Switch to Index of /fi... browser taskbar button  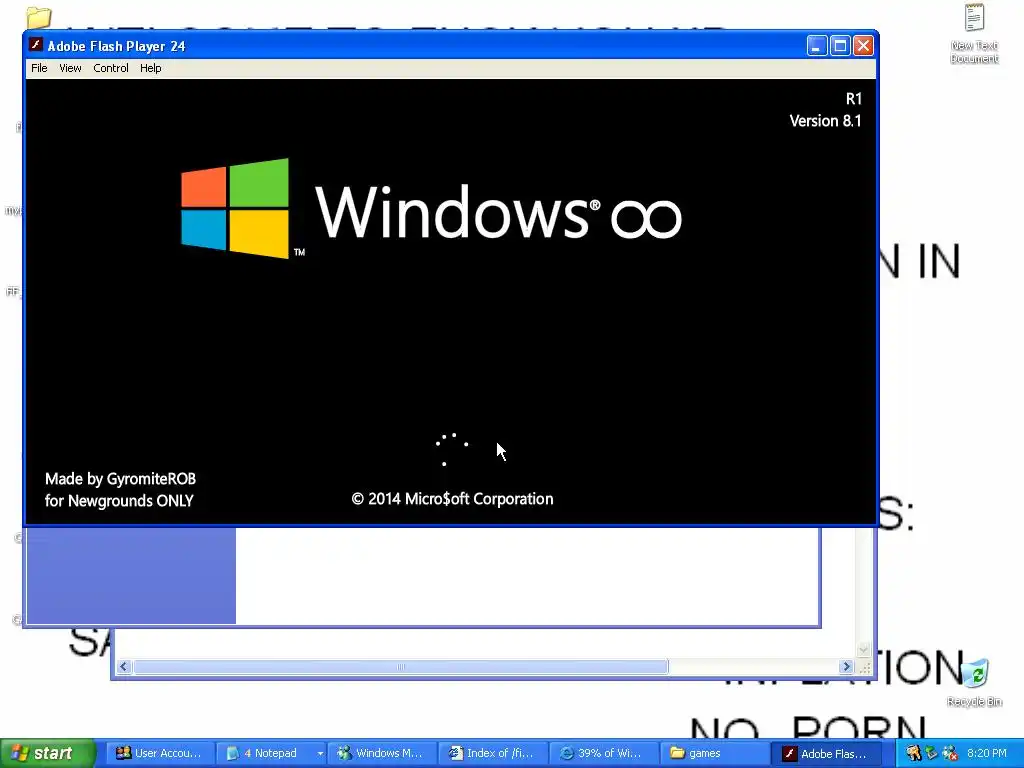pos(492,753)
